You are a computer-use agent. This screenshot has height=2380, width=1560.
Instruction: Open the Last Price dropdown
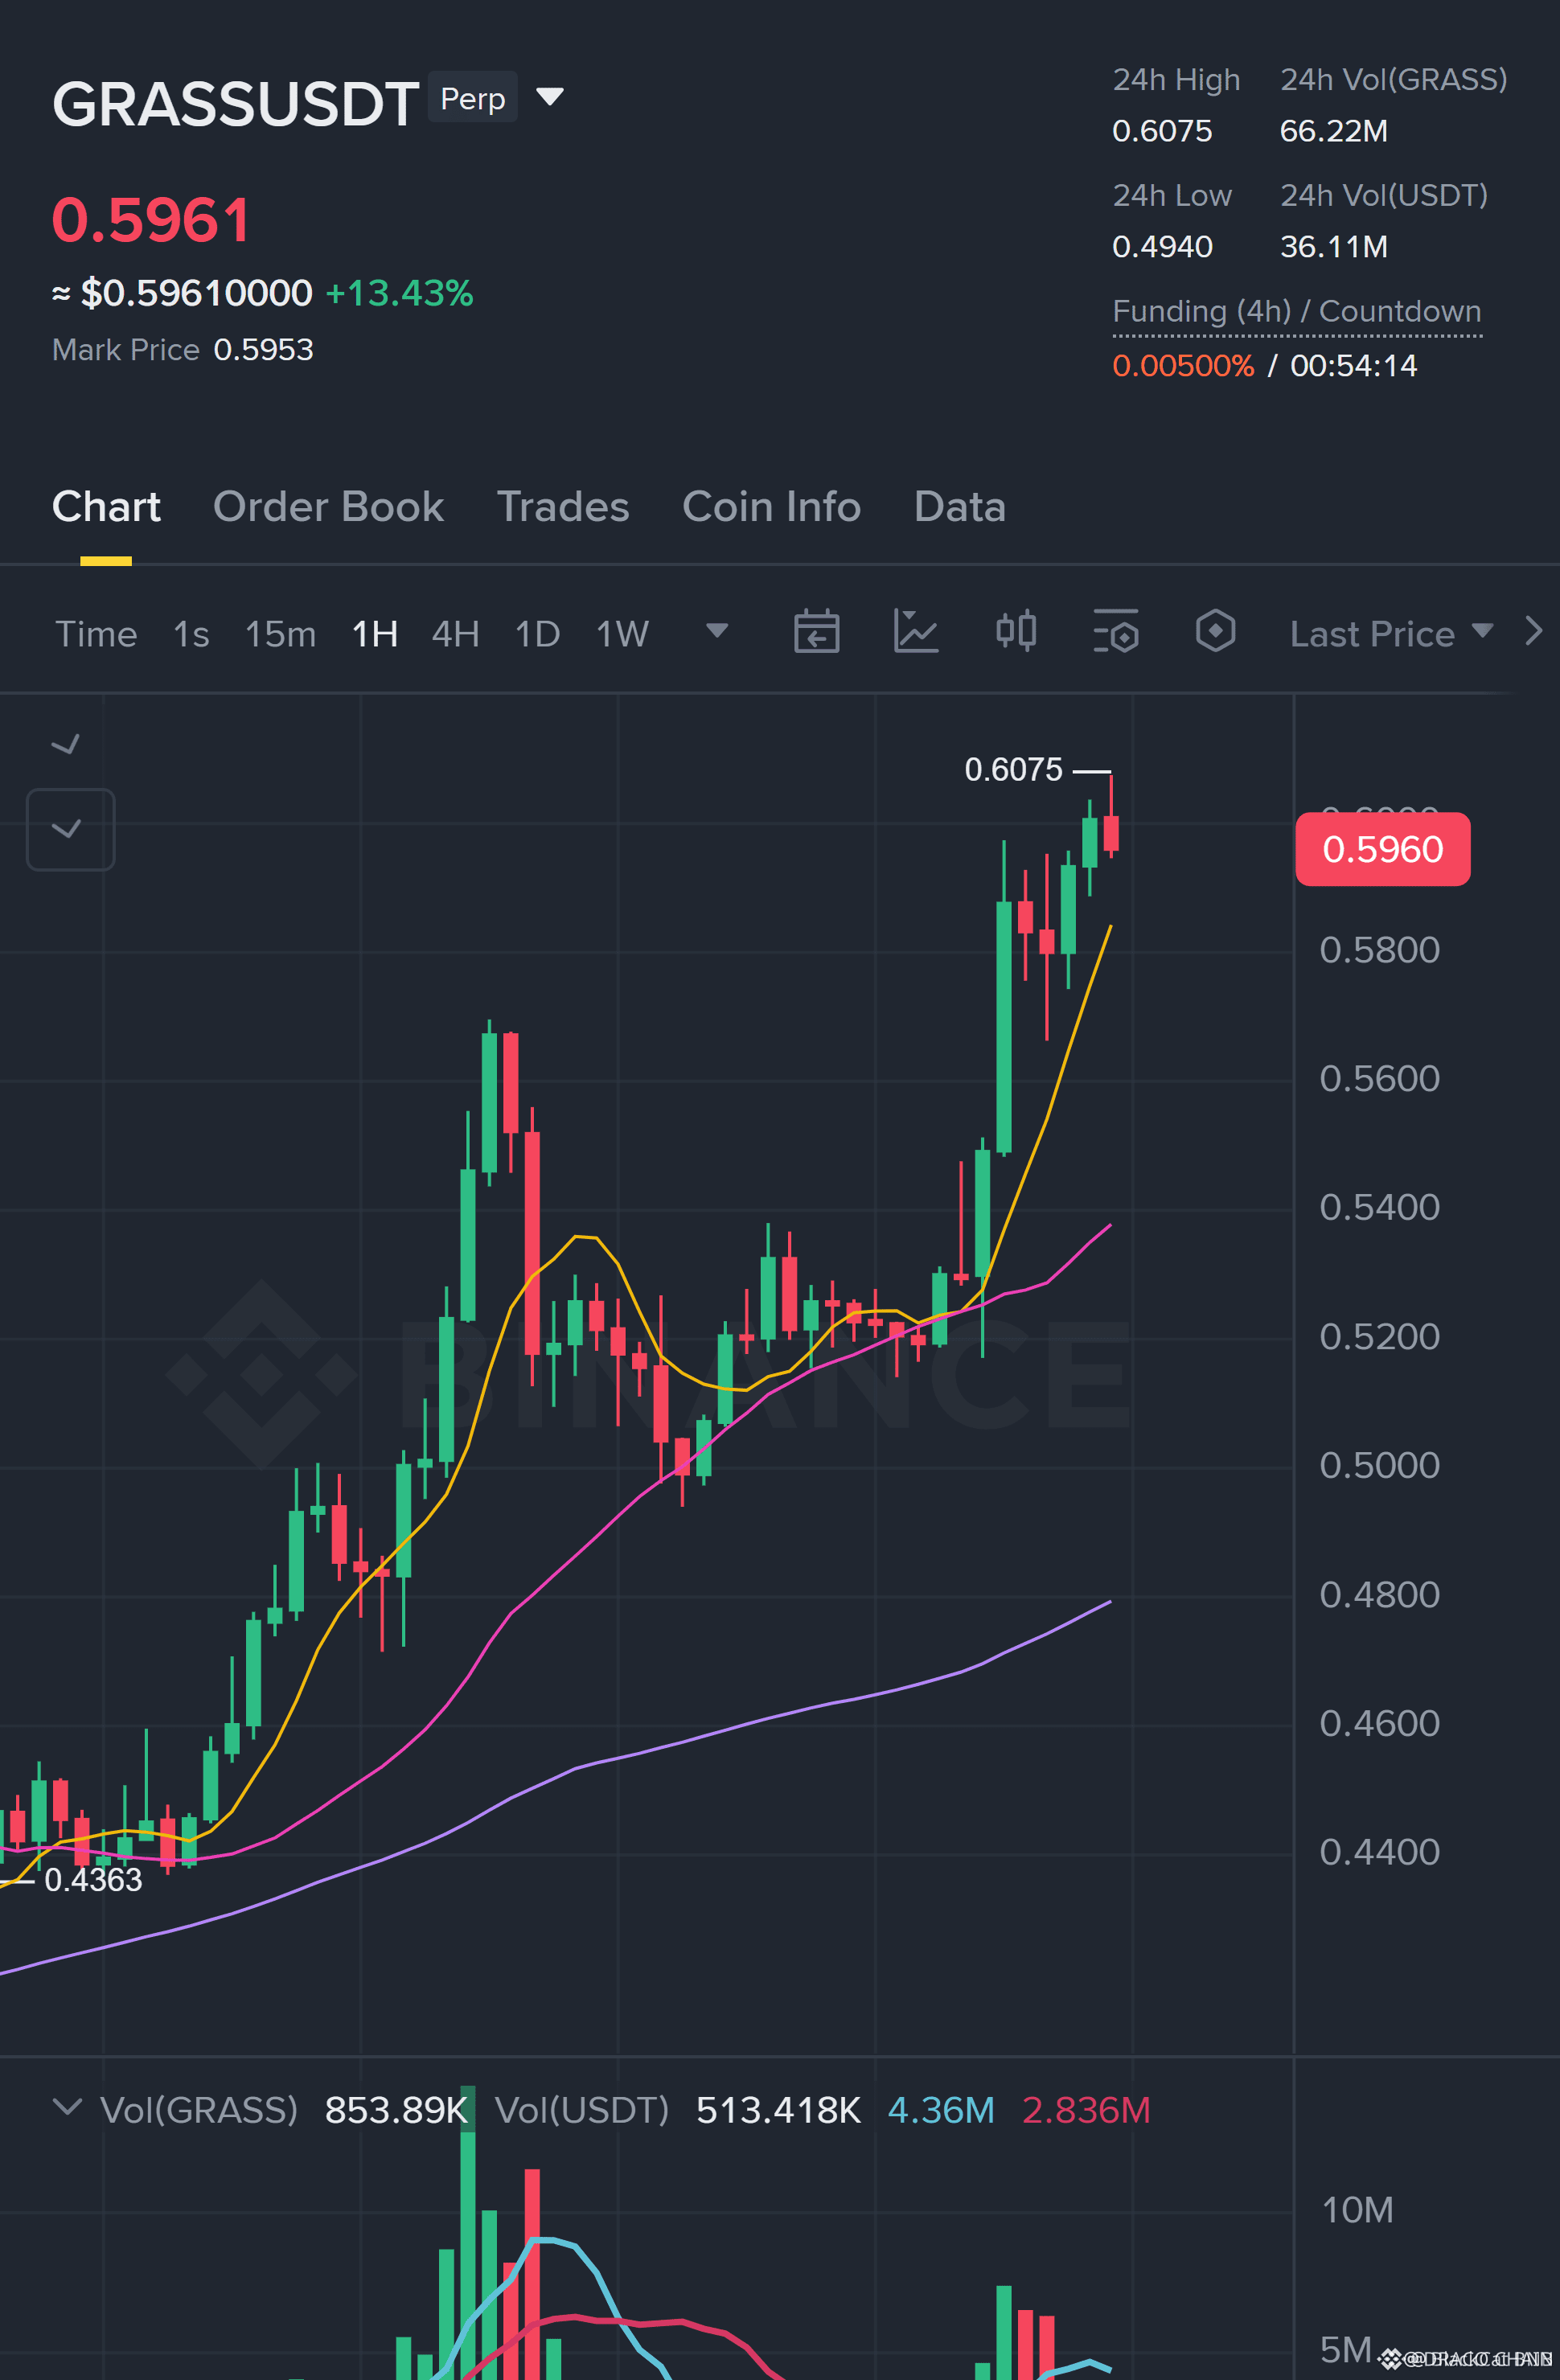click(1391, 634)
